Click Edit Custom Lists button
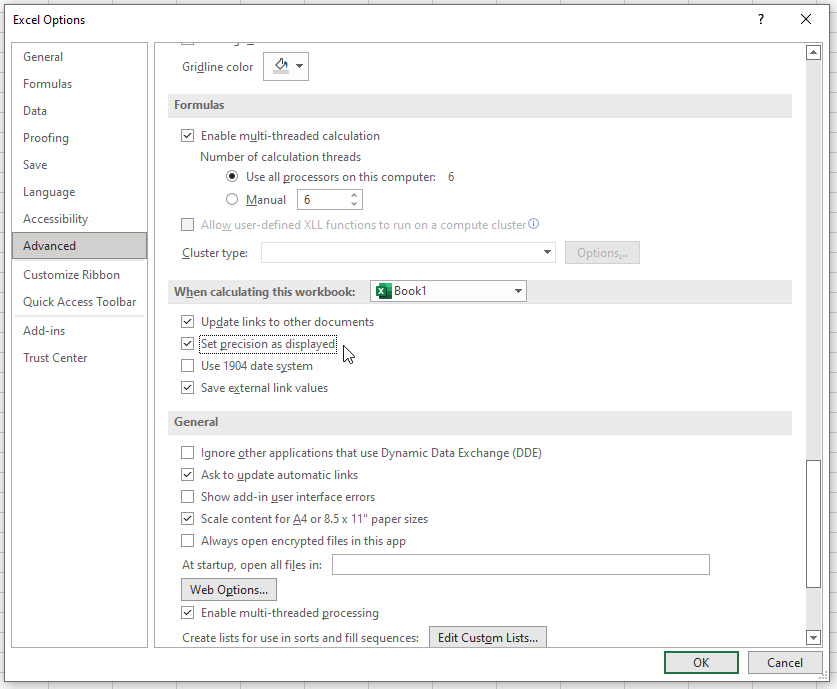Screen dimensions: 837x689 click(x=488, y=638)
